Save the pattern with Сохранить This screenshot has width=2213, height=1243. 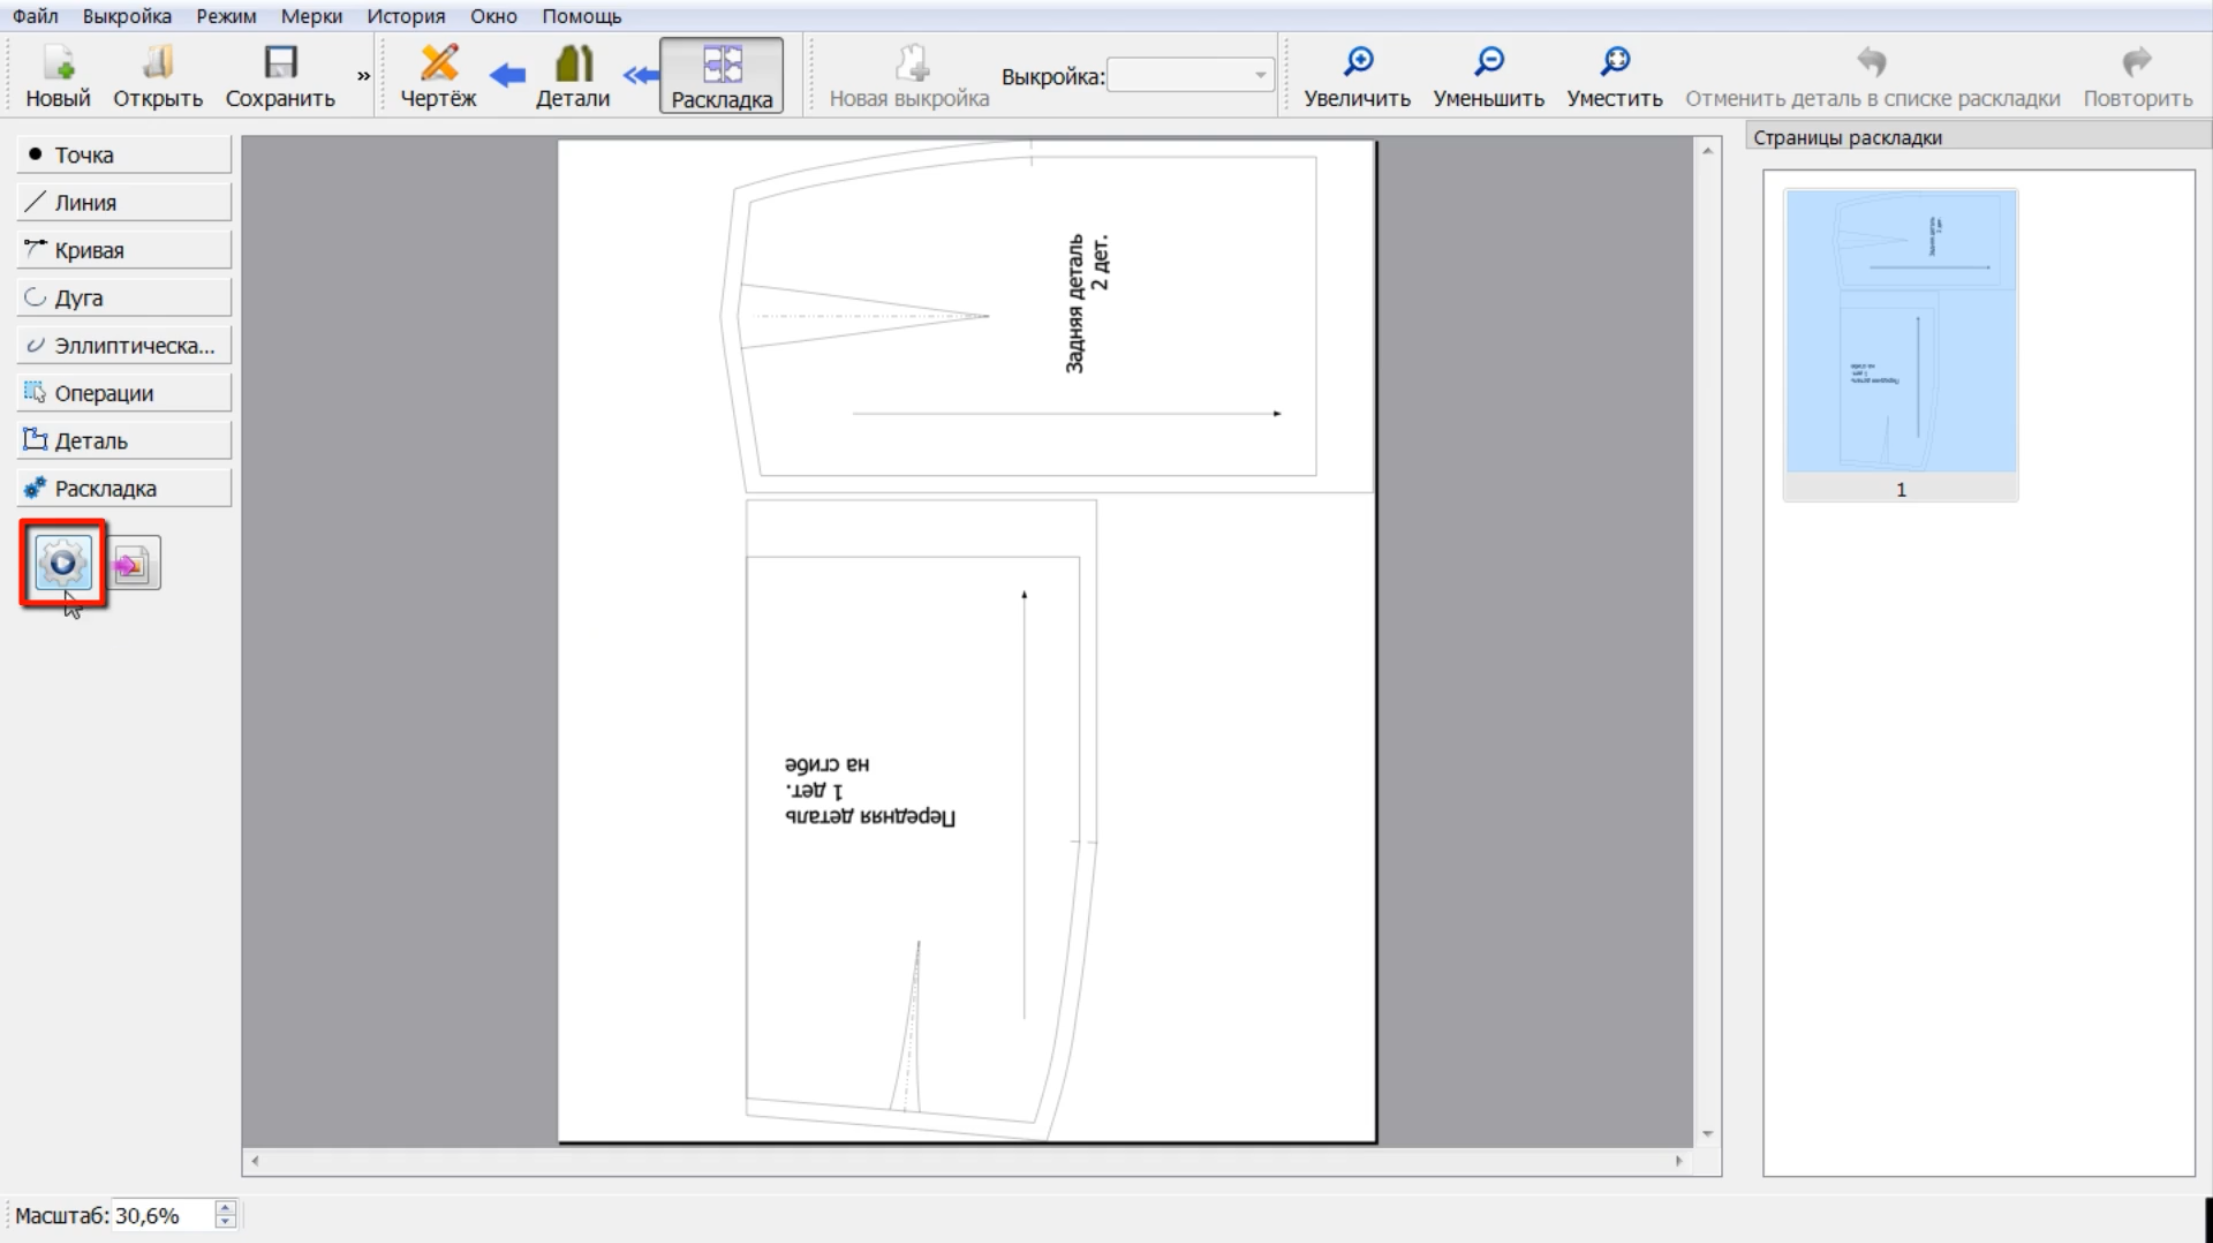point(280,76)
